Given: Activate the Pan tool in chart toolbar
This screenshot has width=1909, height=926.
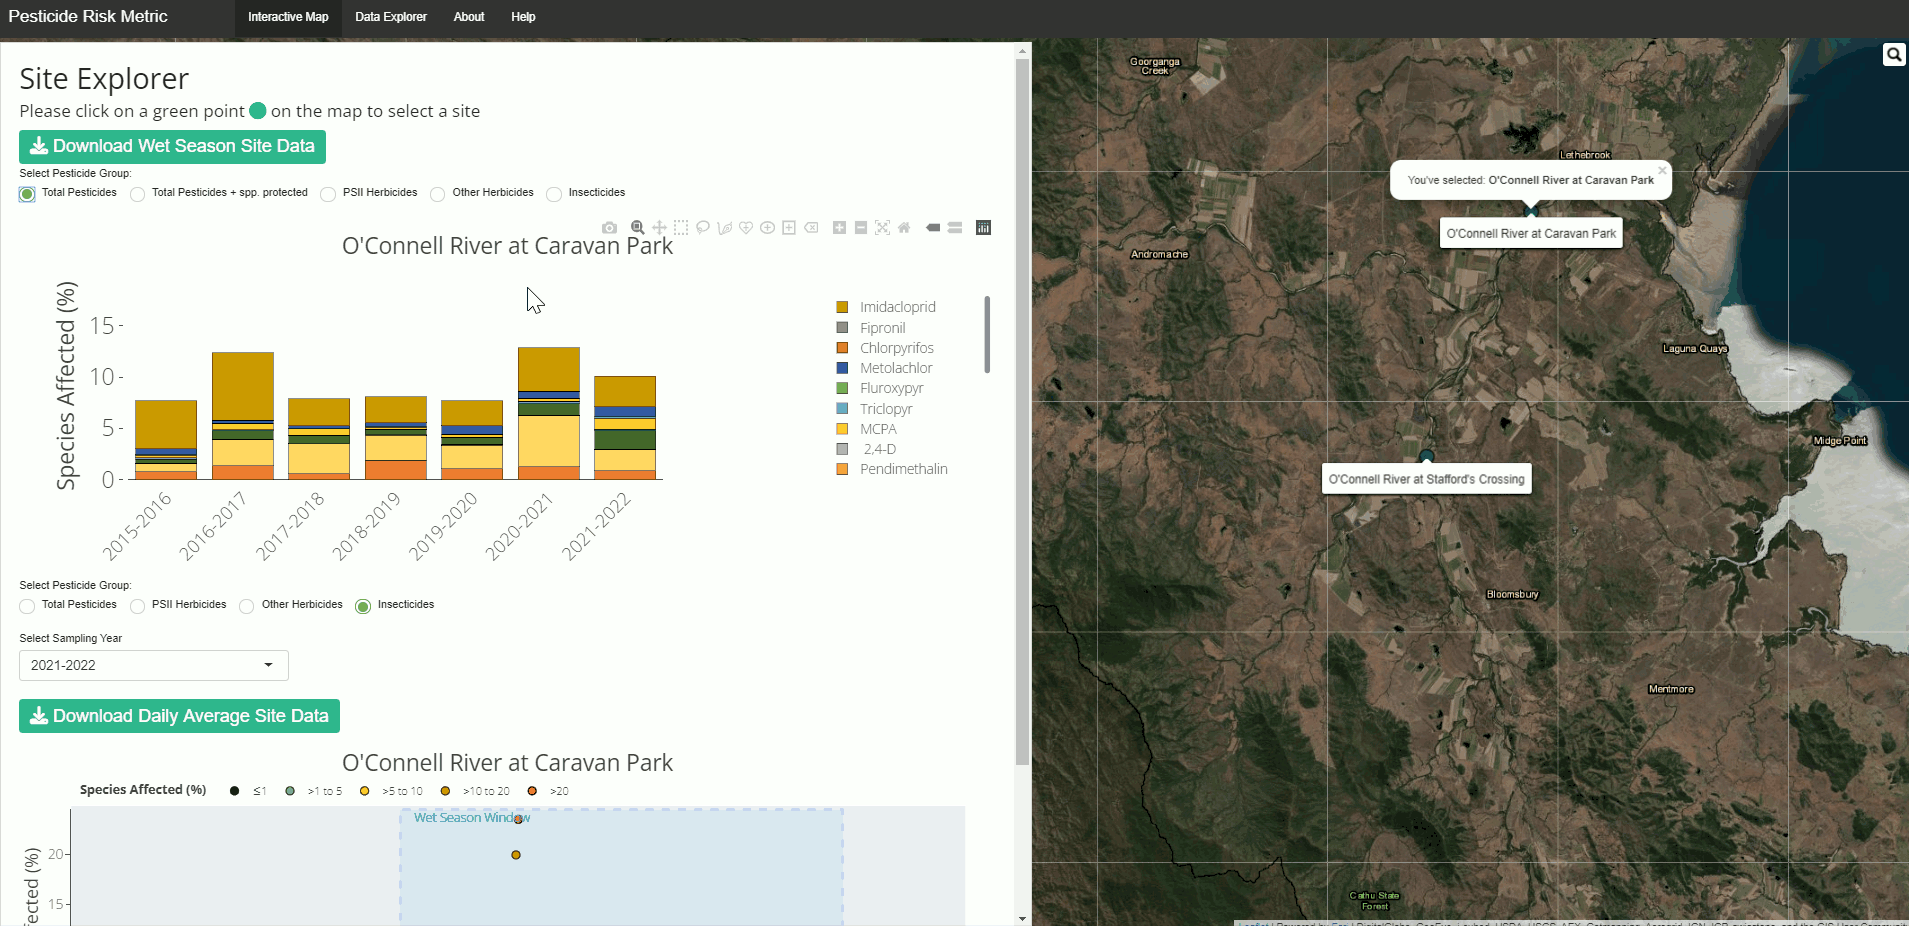Looking at the screenshot, I should (659, 228).
